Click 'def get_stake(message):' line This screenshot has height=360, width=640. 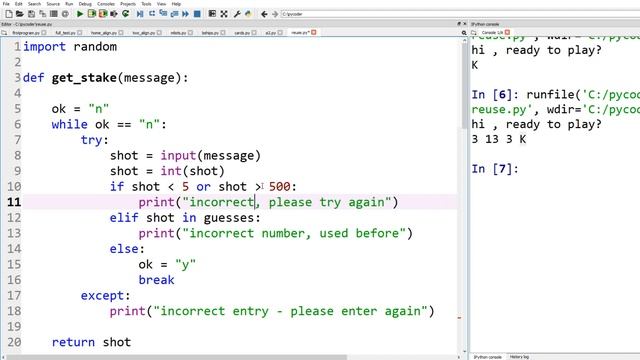coord(106,78)
